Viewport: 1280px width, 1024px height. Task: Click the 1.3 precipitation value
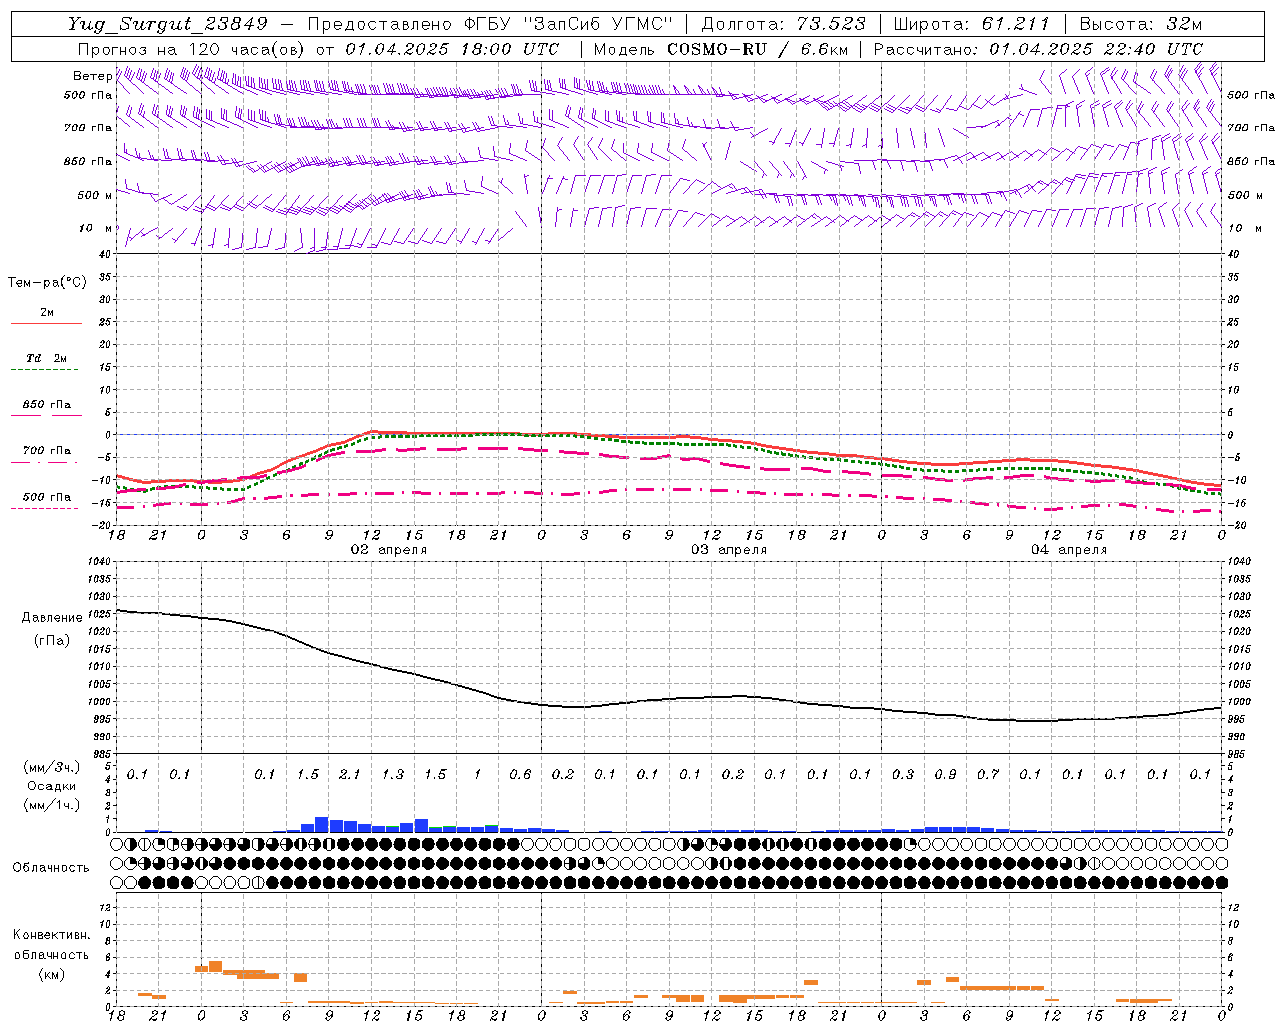pos(393,775)
